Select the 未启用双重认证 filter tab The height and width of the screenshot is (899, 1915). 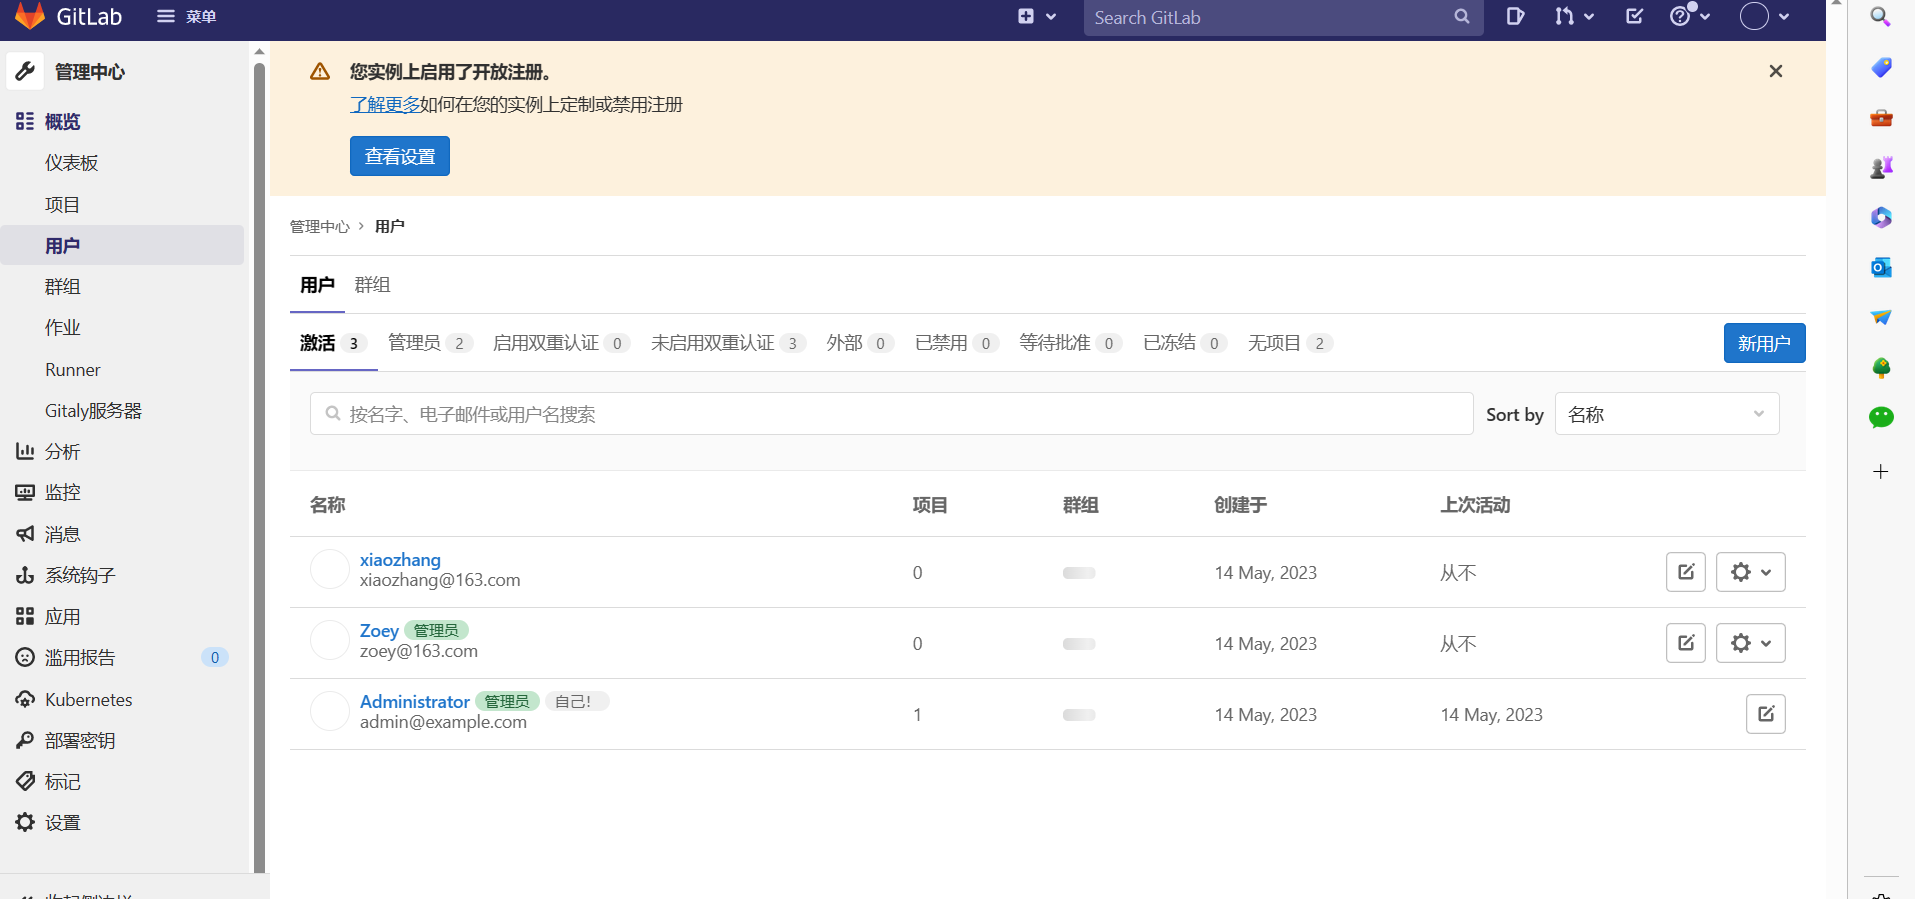(x=728, y=343)
